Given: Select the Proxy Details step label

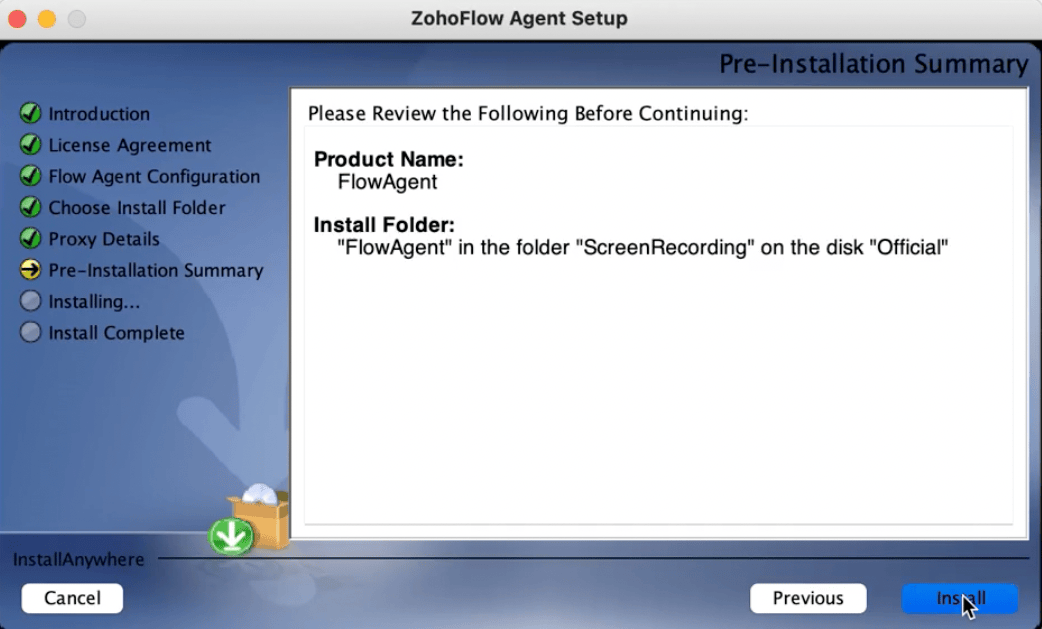Looking at the screenshot, I should click(x=104, y=239).
